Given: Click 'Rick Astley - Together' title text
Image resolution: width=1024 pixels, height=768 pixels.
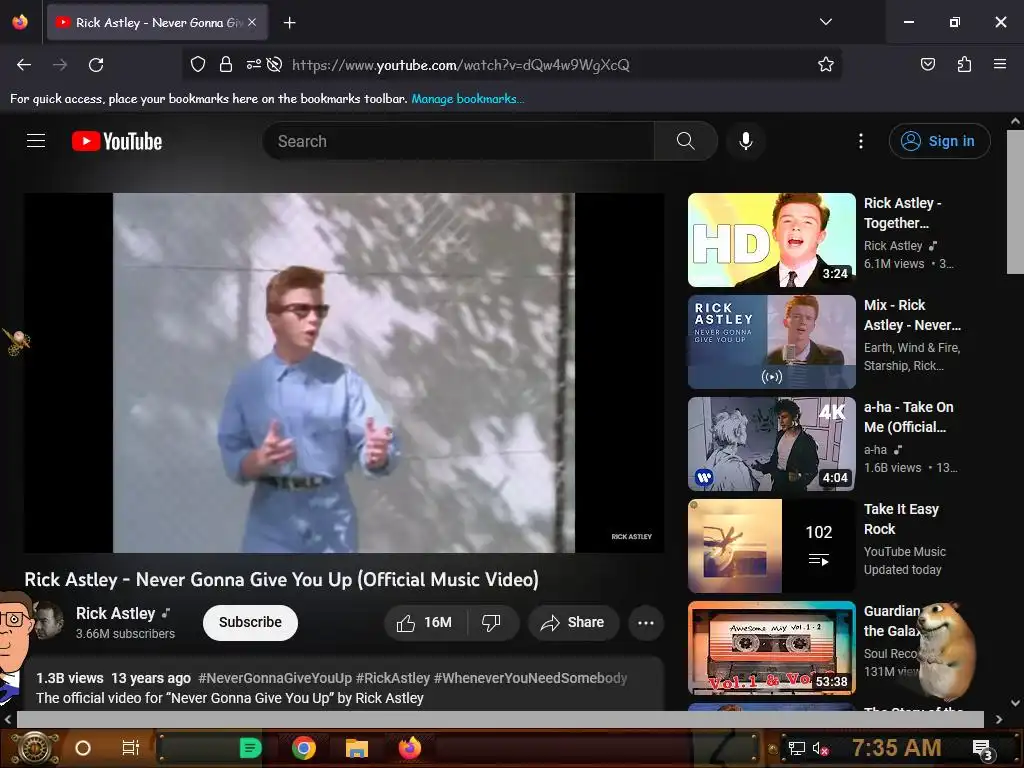Looking at the screenshot, I should [x=903, y=213].
